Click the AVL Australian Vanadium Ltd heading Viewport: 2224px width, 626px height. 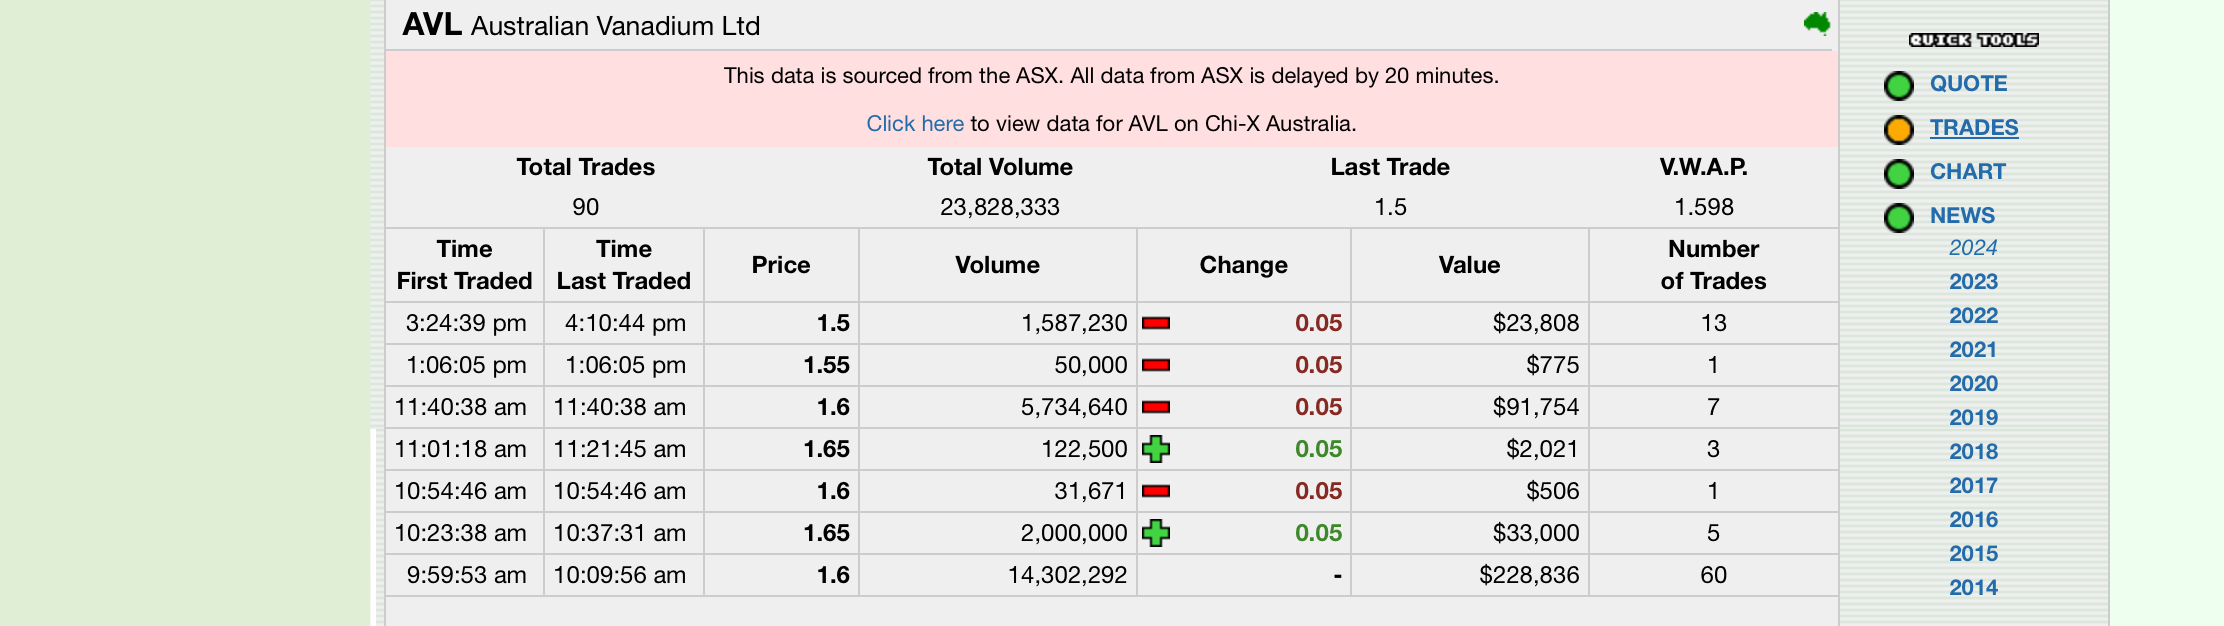coord(581,25)
